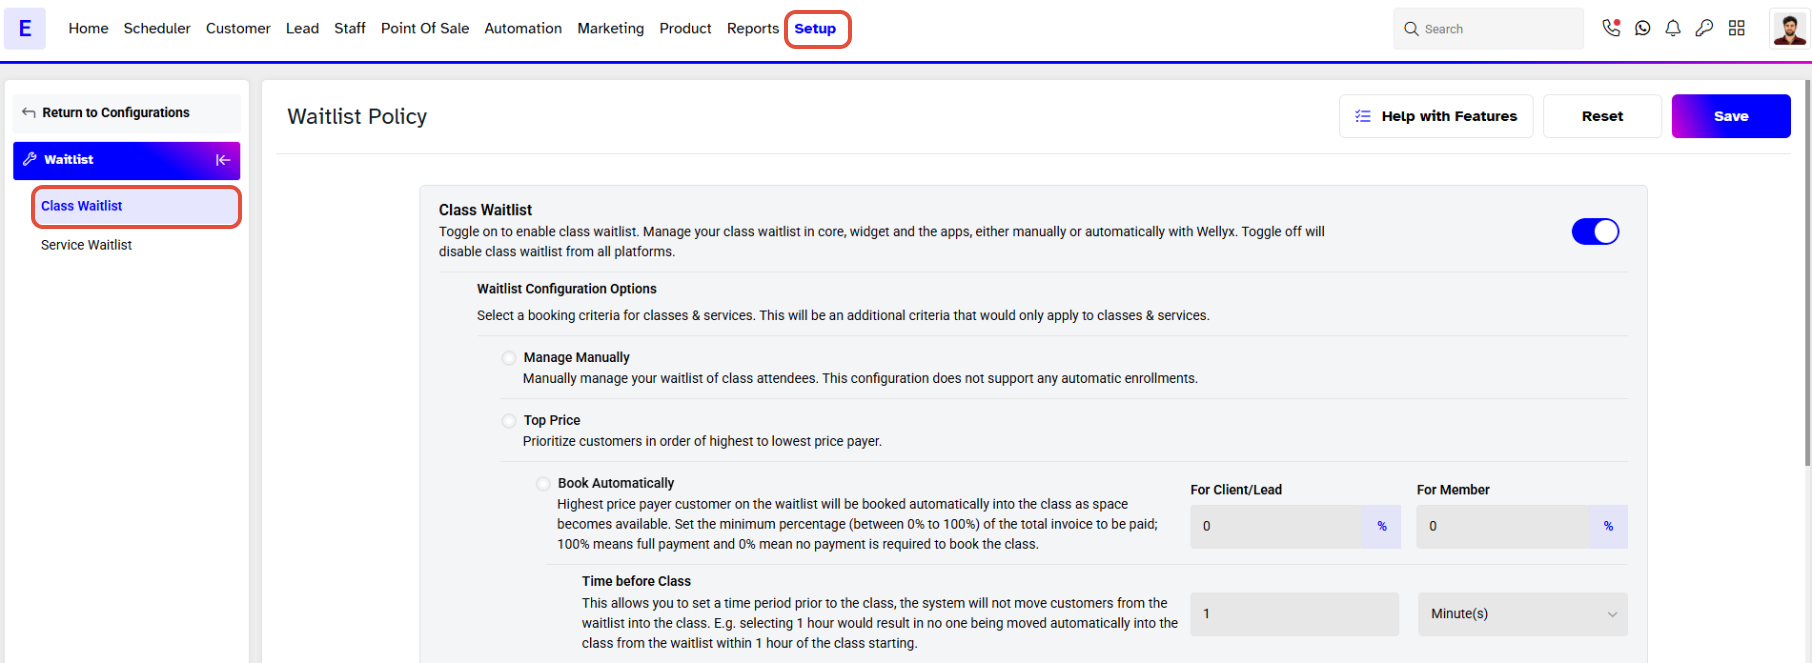The image size is (1812, 663).
Task: Turn off the Class Waitlist toggle
Action: pyautogui.click(x=1595, y=232)
